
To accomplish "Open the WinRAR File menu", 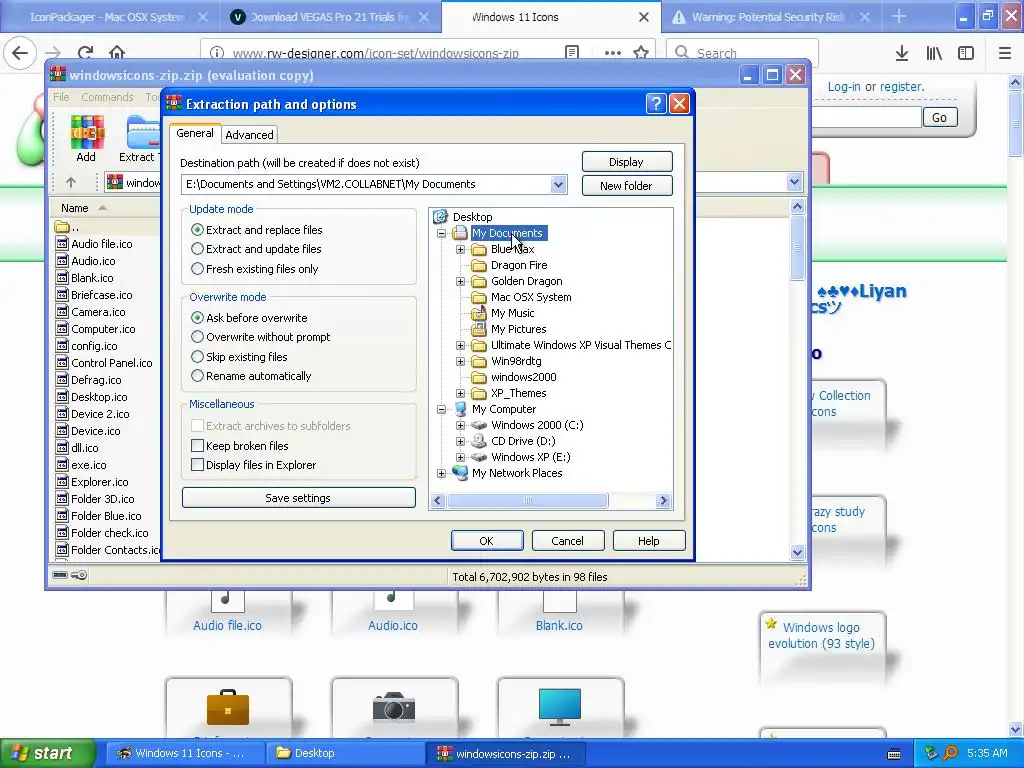I will tap(61, 97).
